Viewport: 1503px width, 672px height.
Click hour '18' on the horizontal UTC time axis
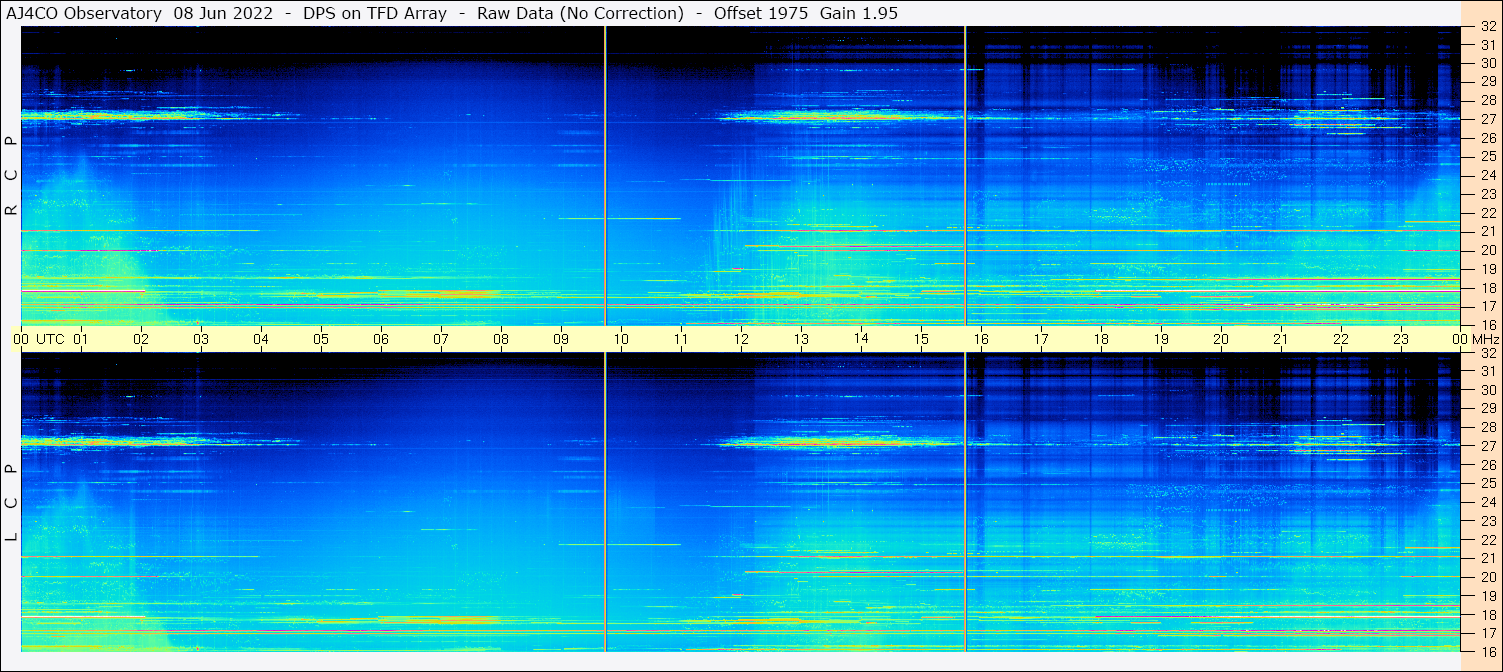pyautogui.click(x=1101, y=339)
